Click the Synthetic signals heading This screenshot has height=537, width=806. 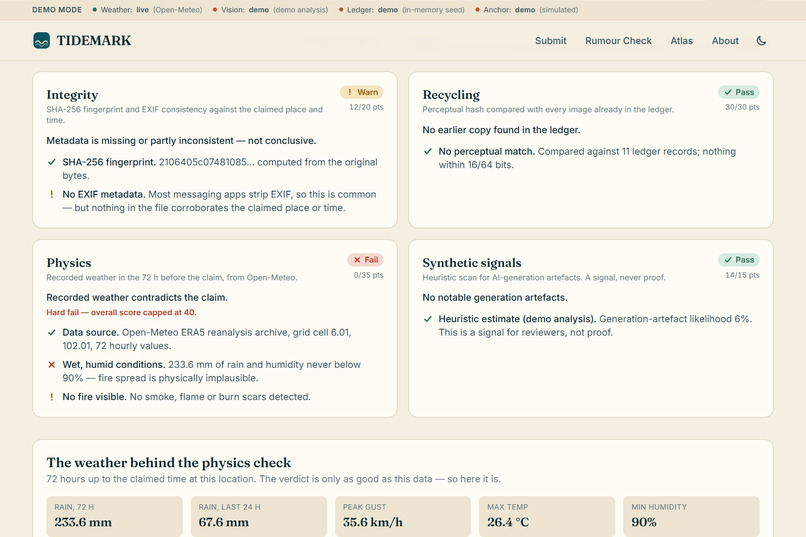[472, 263]
